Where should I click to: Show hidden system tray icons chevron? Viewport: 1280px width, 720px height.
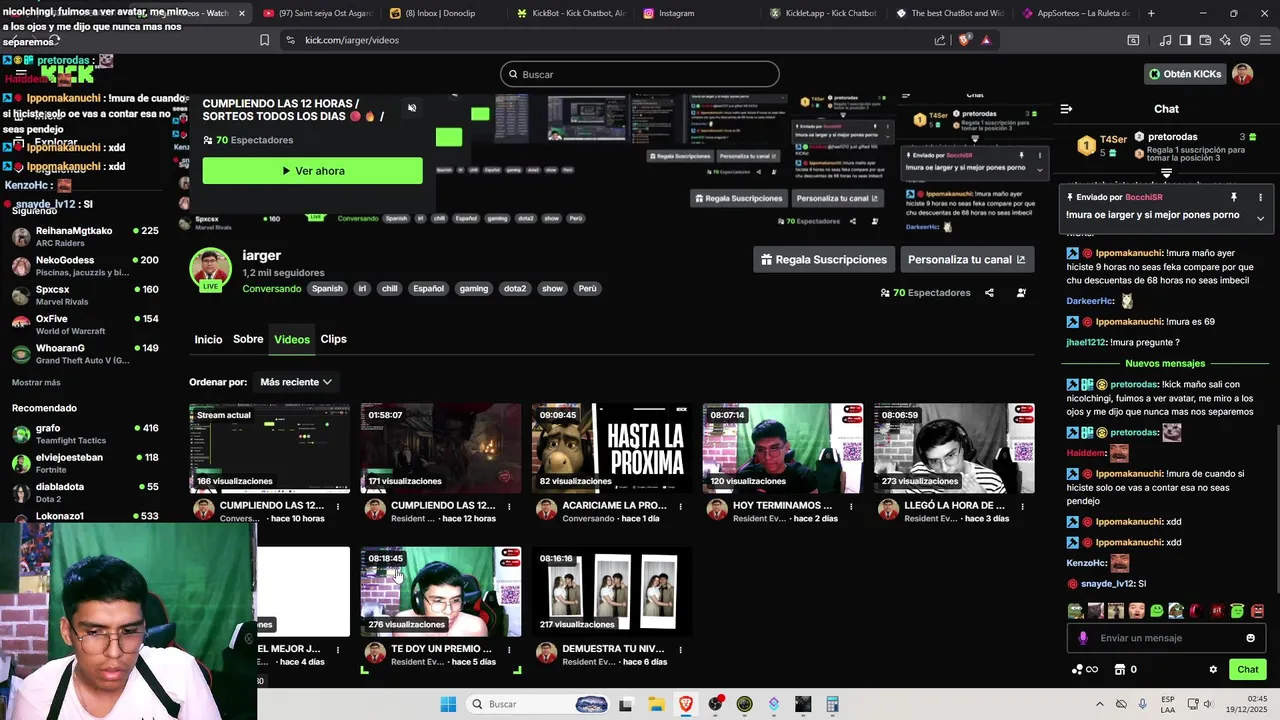1099,704
